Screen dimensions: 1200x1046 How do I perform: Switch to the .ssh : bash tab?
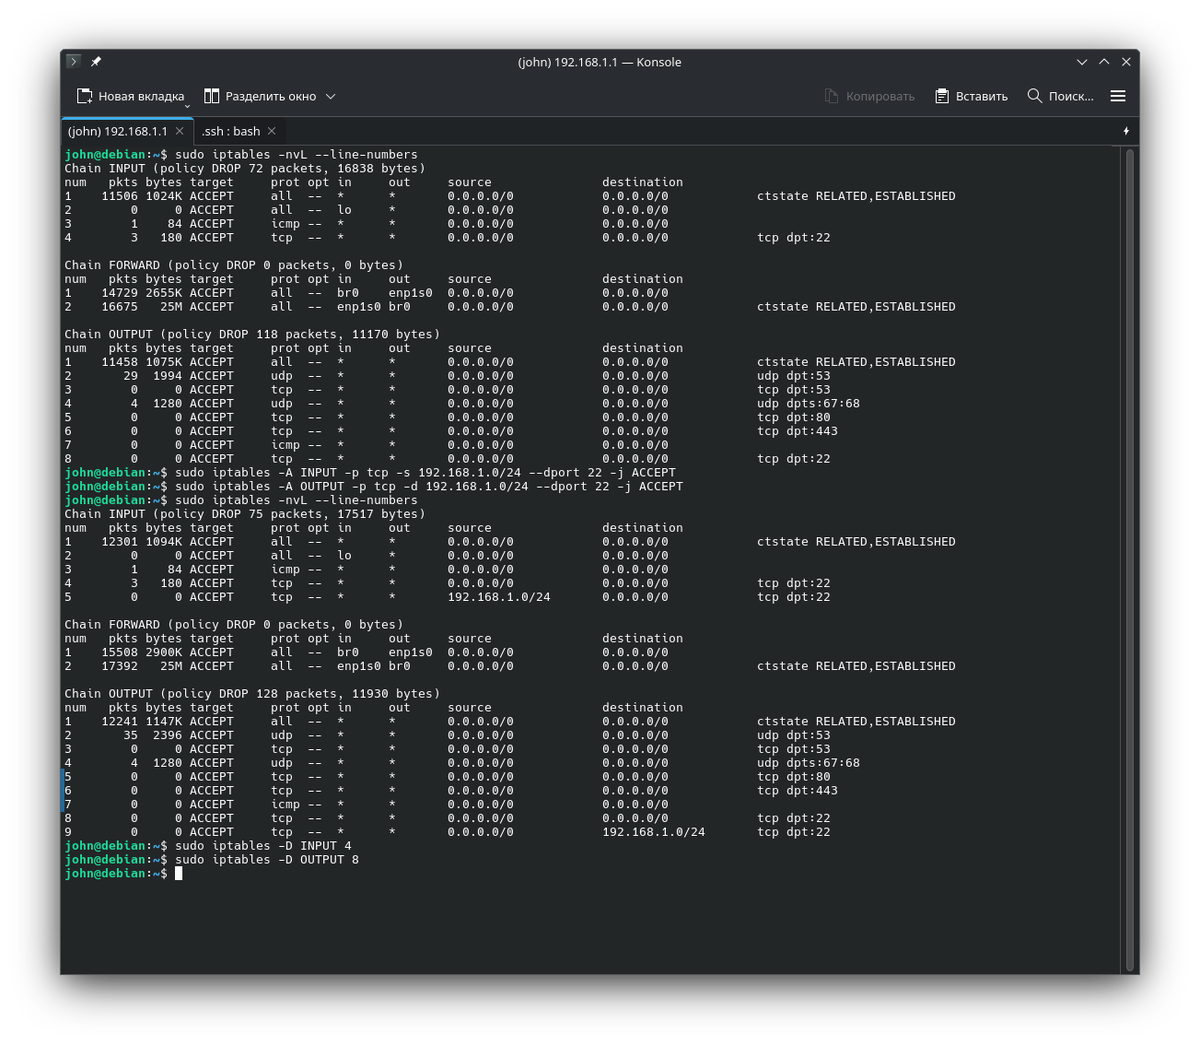pyautogui.click(x=231, y=131)
